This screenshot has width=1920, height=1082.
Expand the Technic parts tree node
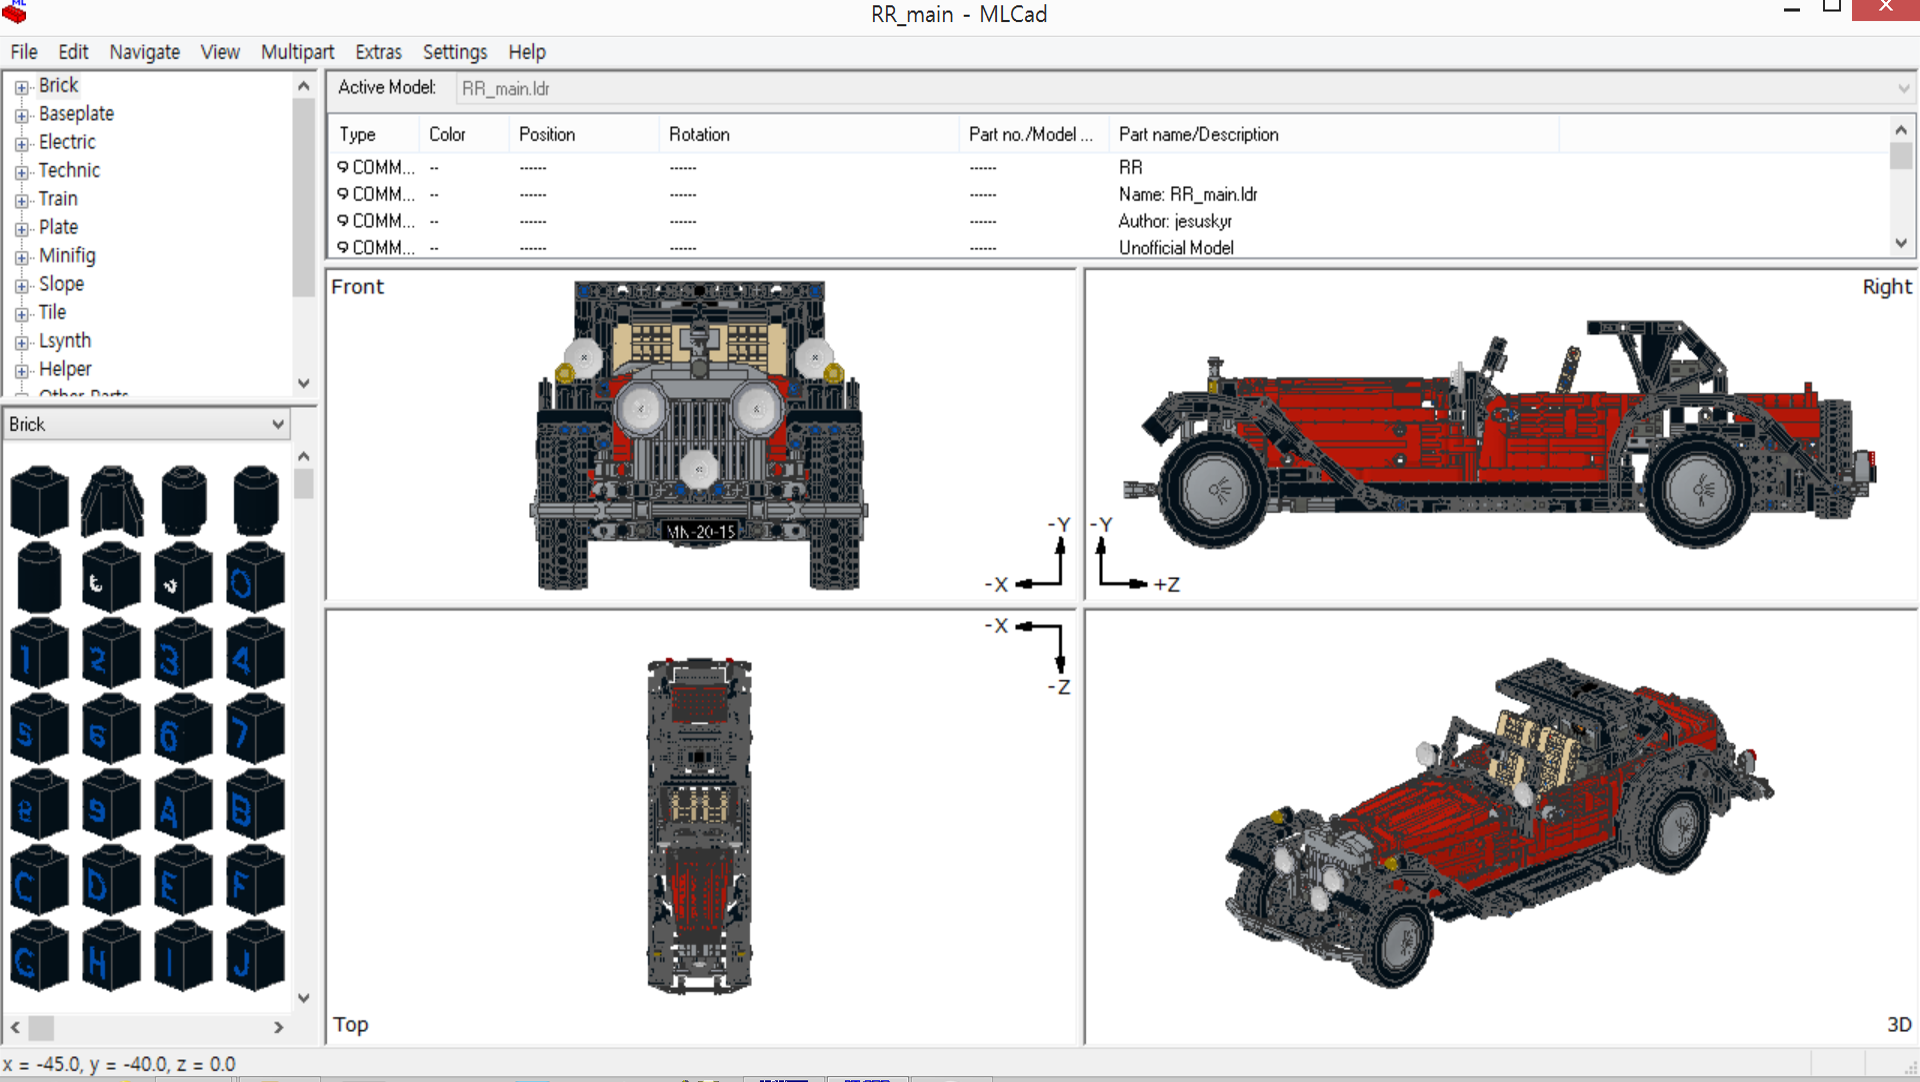tap(22, 172)
